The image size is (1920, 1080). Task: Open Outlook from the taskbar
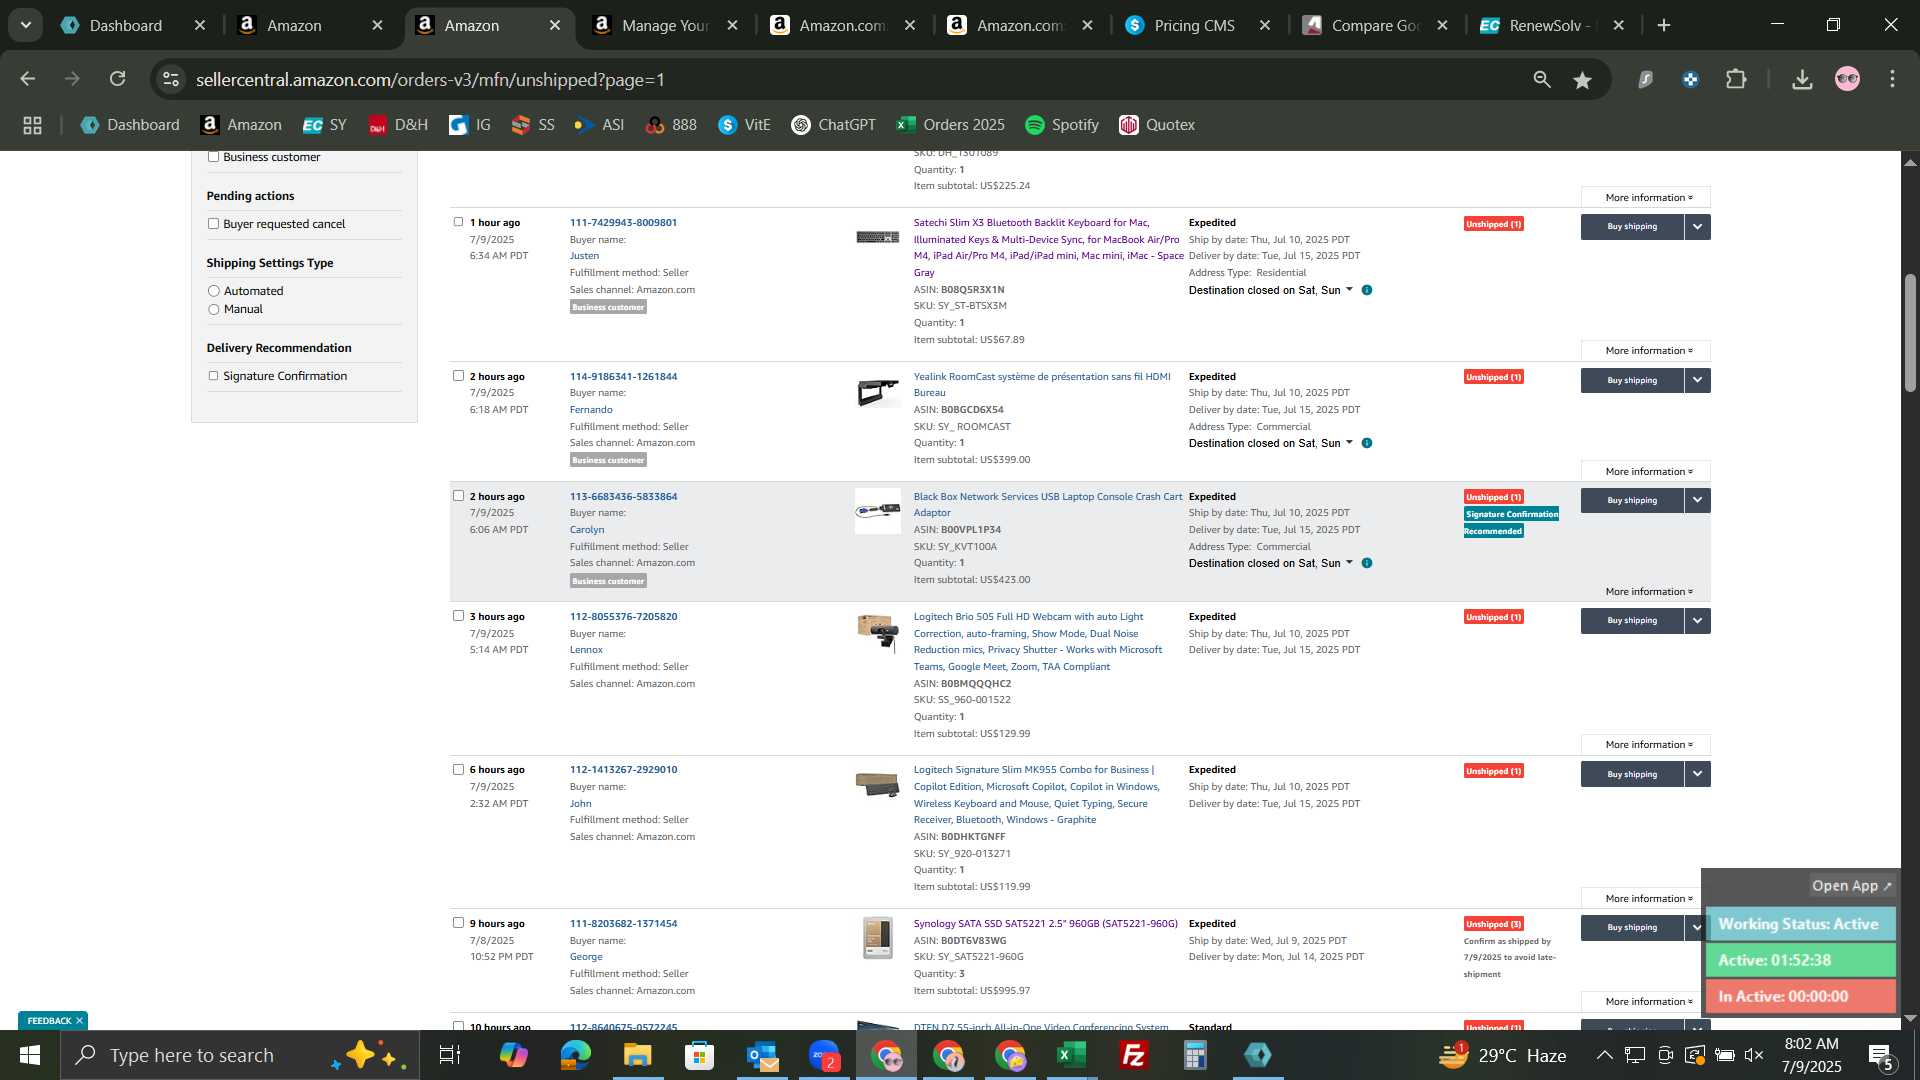click(x=762, y=1055)
